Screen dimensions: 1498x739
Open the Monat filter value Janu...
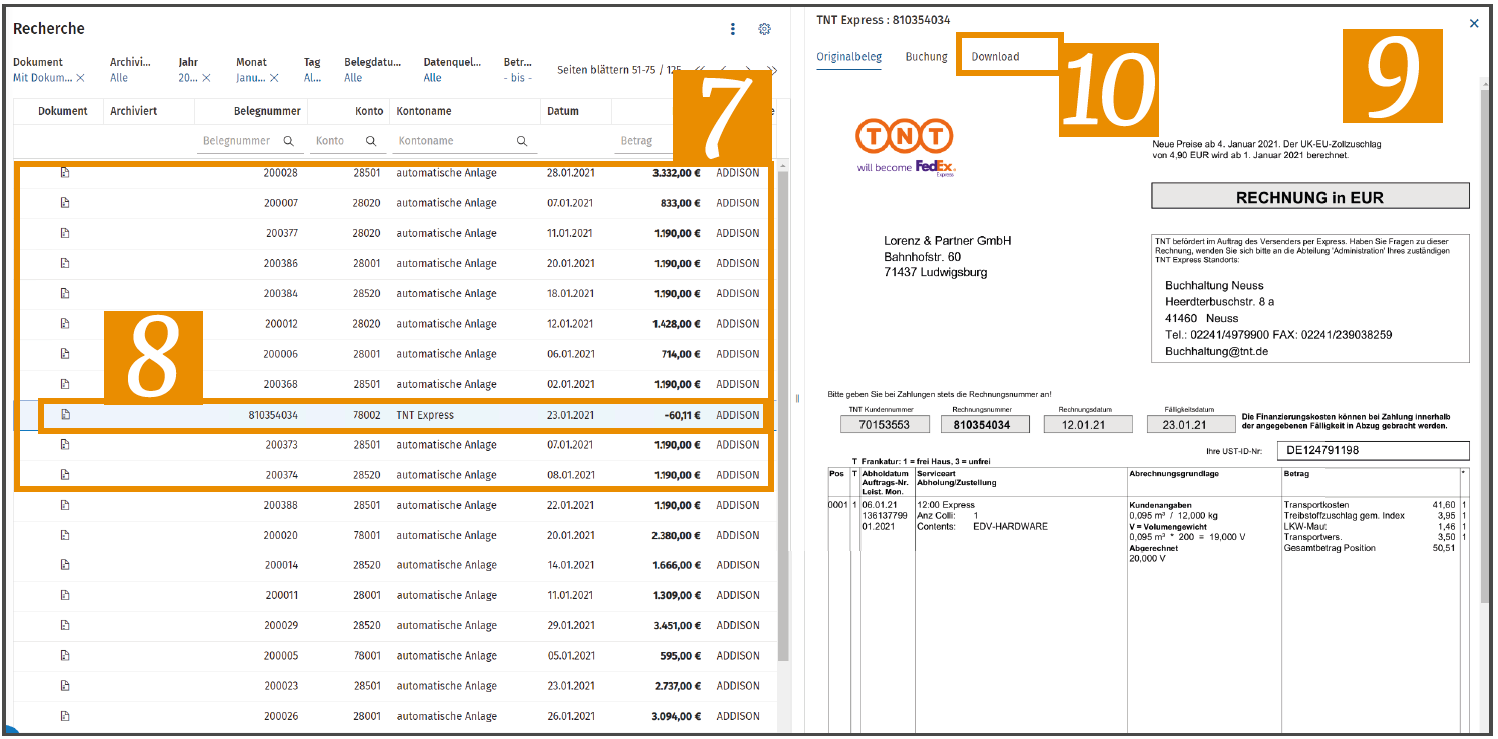pos(250,78)
